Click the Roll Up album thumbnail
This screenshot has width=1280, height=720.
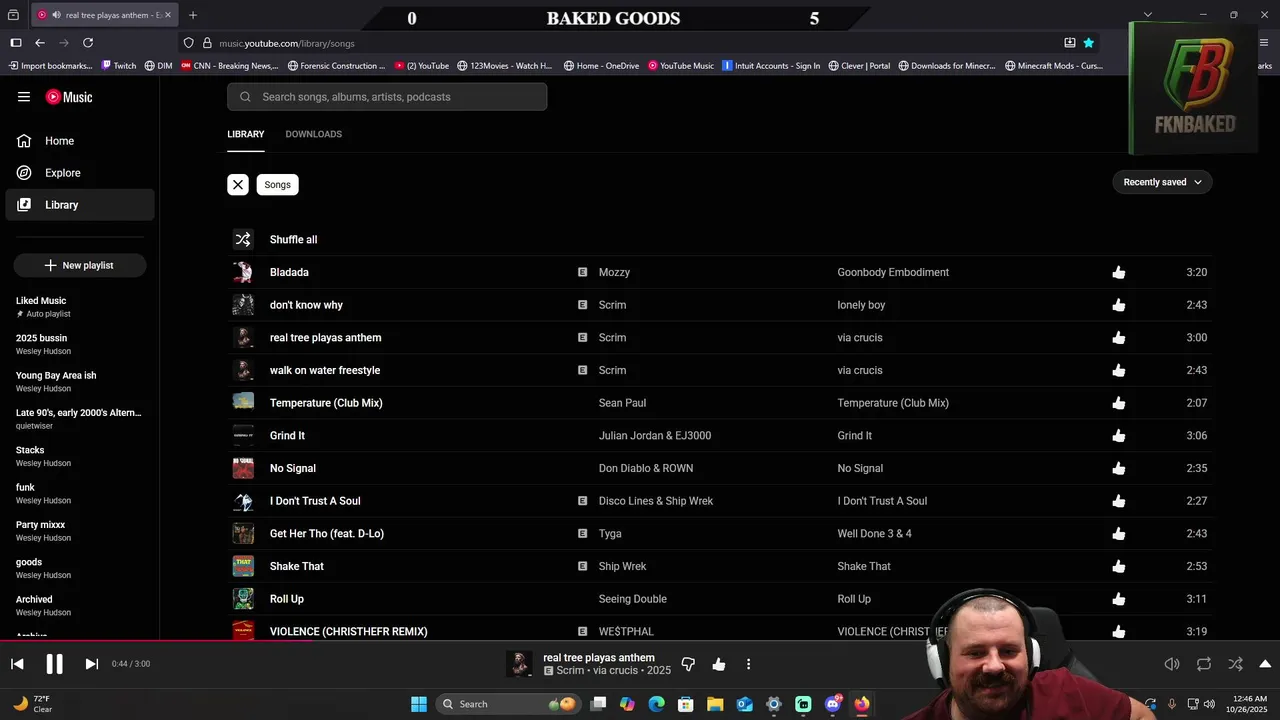[243, 599]
